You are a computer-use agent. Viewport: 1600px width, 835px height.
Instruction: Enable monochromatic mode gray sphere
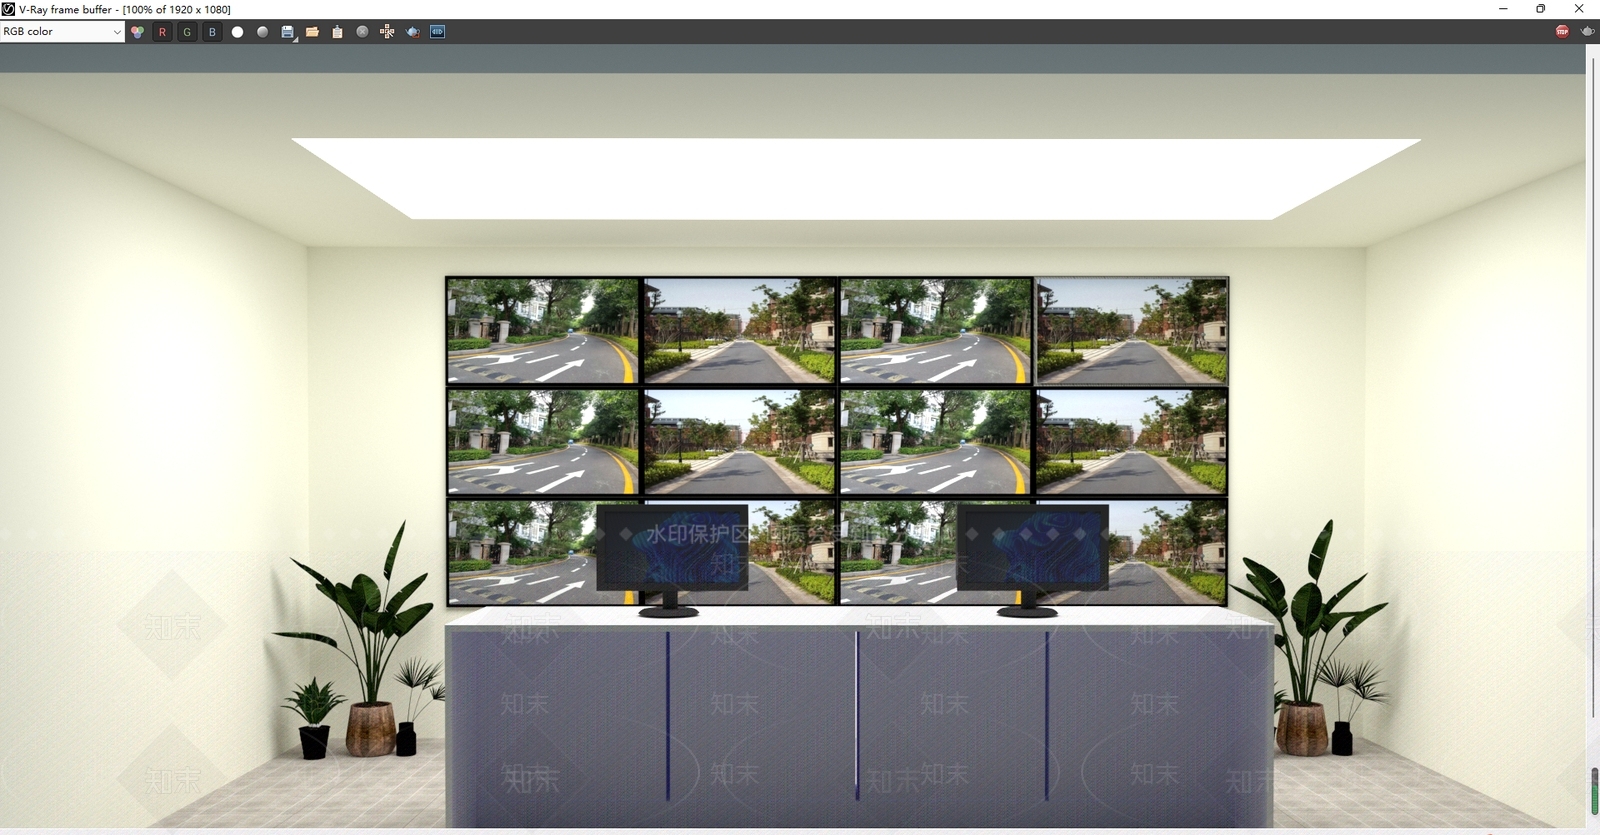pyautogui.click(x=262, y=32)
